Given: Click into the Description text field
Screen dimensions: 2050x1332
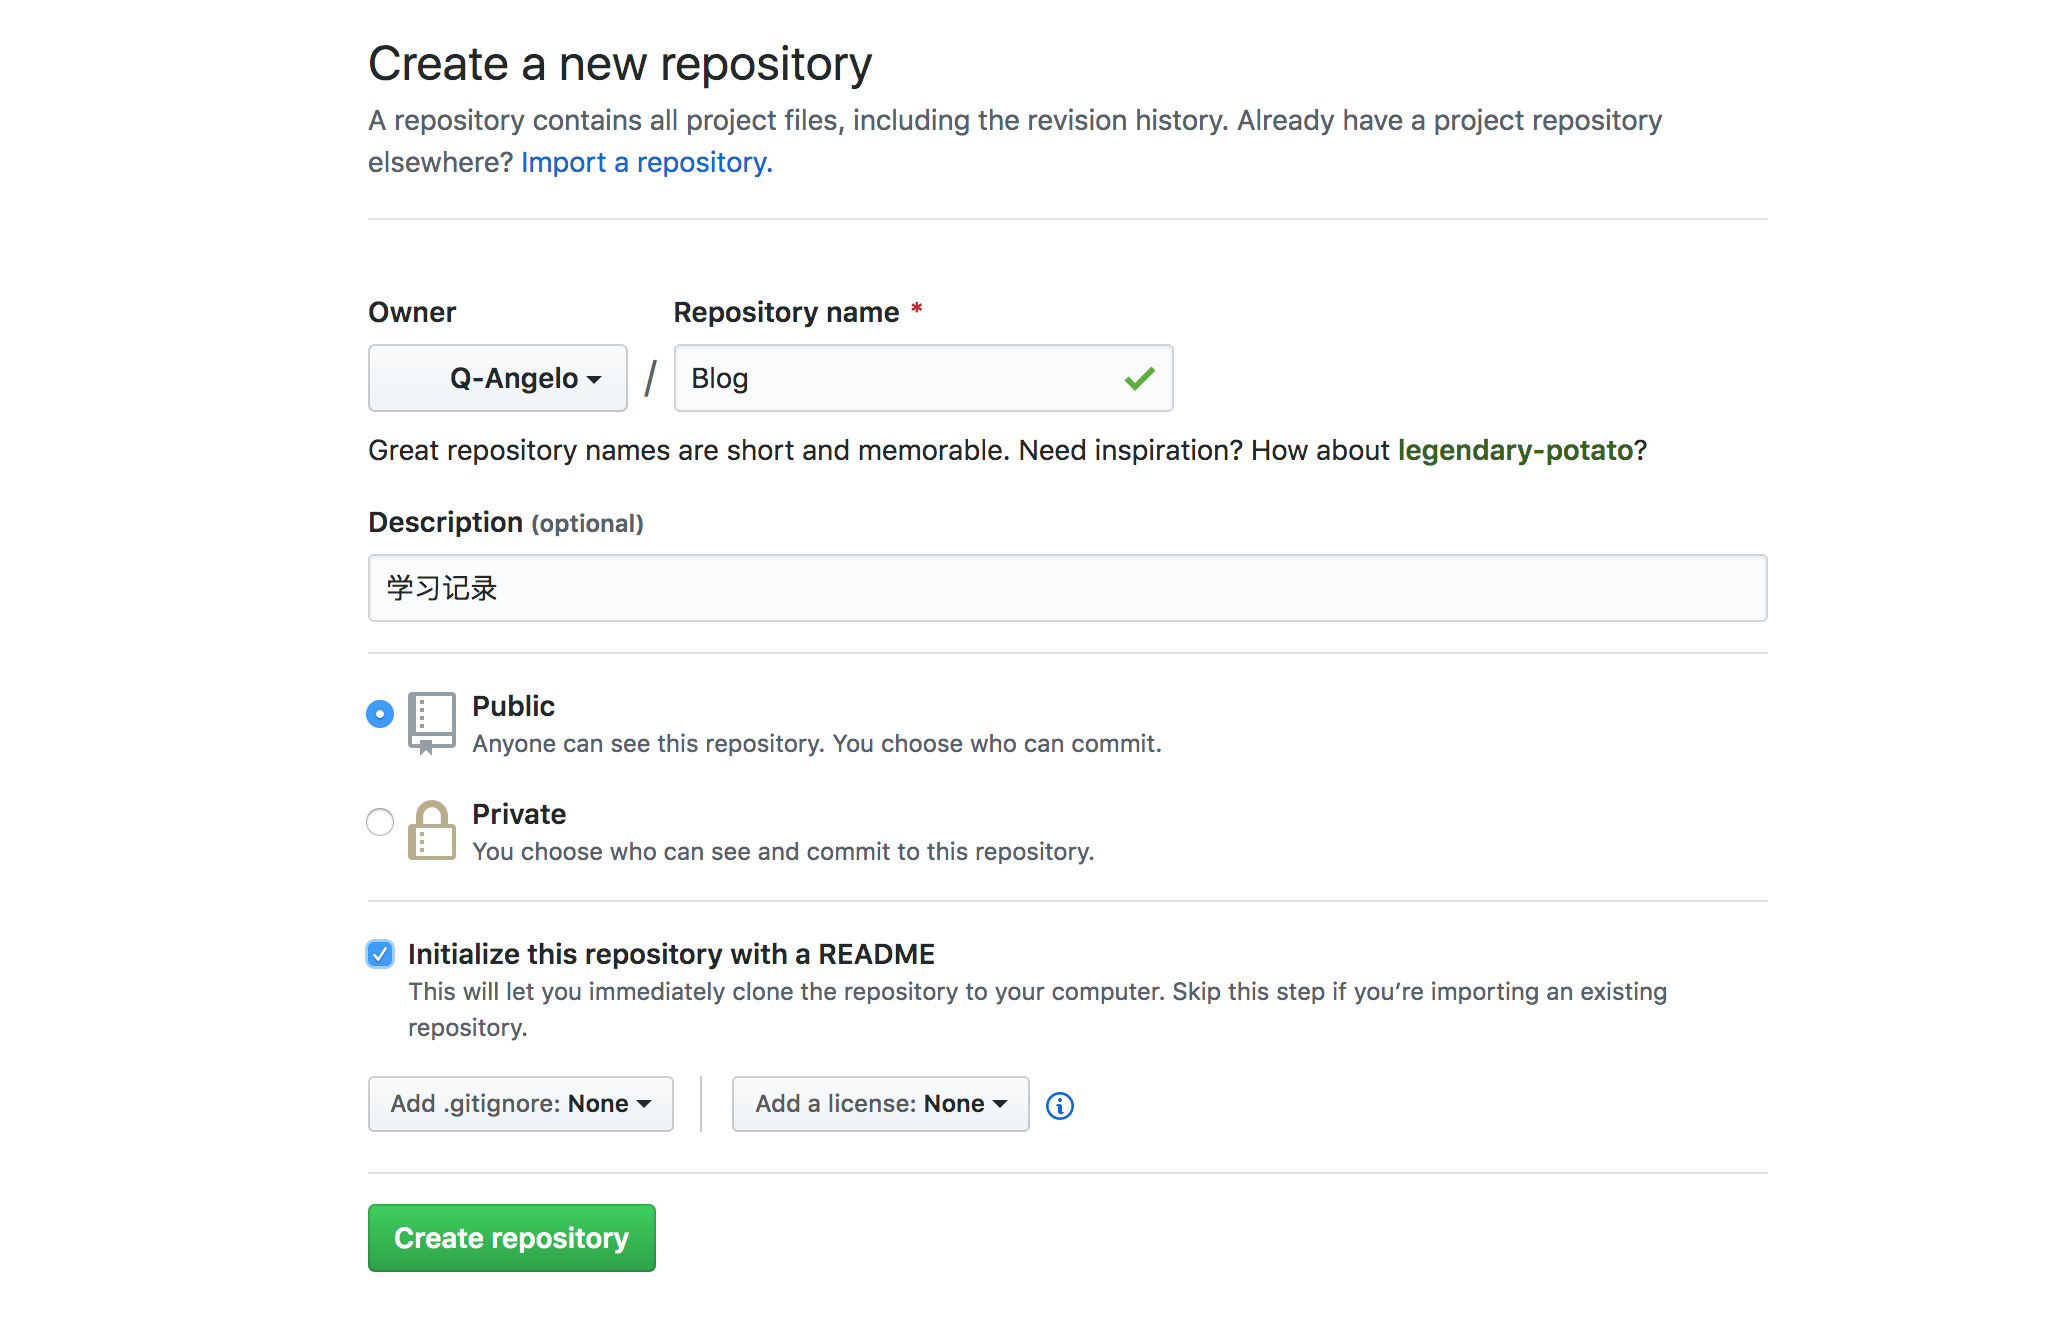Looking at the screenshot, I should click(x=1066, y=588).
